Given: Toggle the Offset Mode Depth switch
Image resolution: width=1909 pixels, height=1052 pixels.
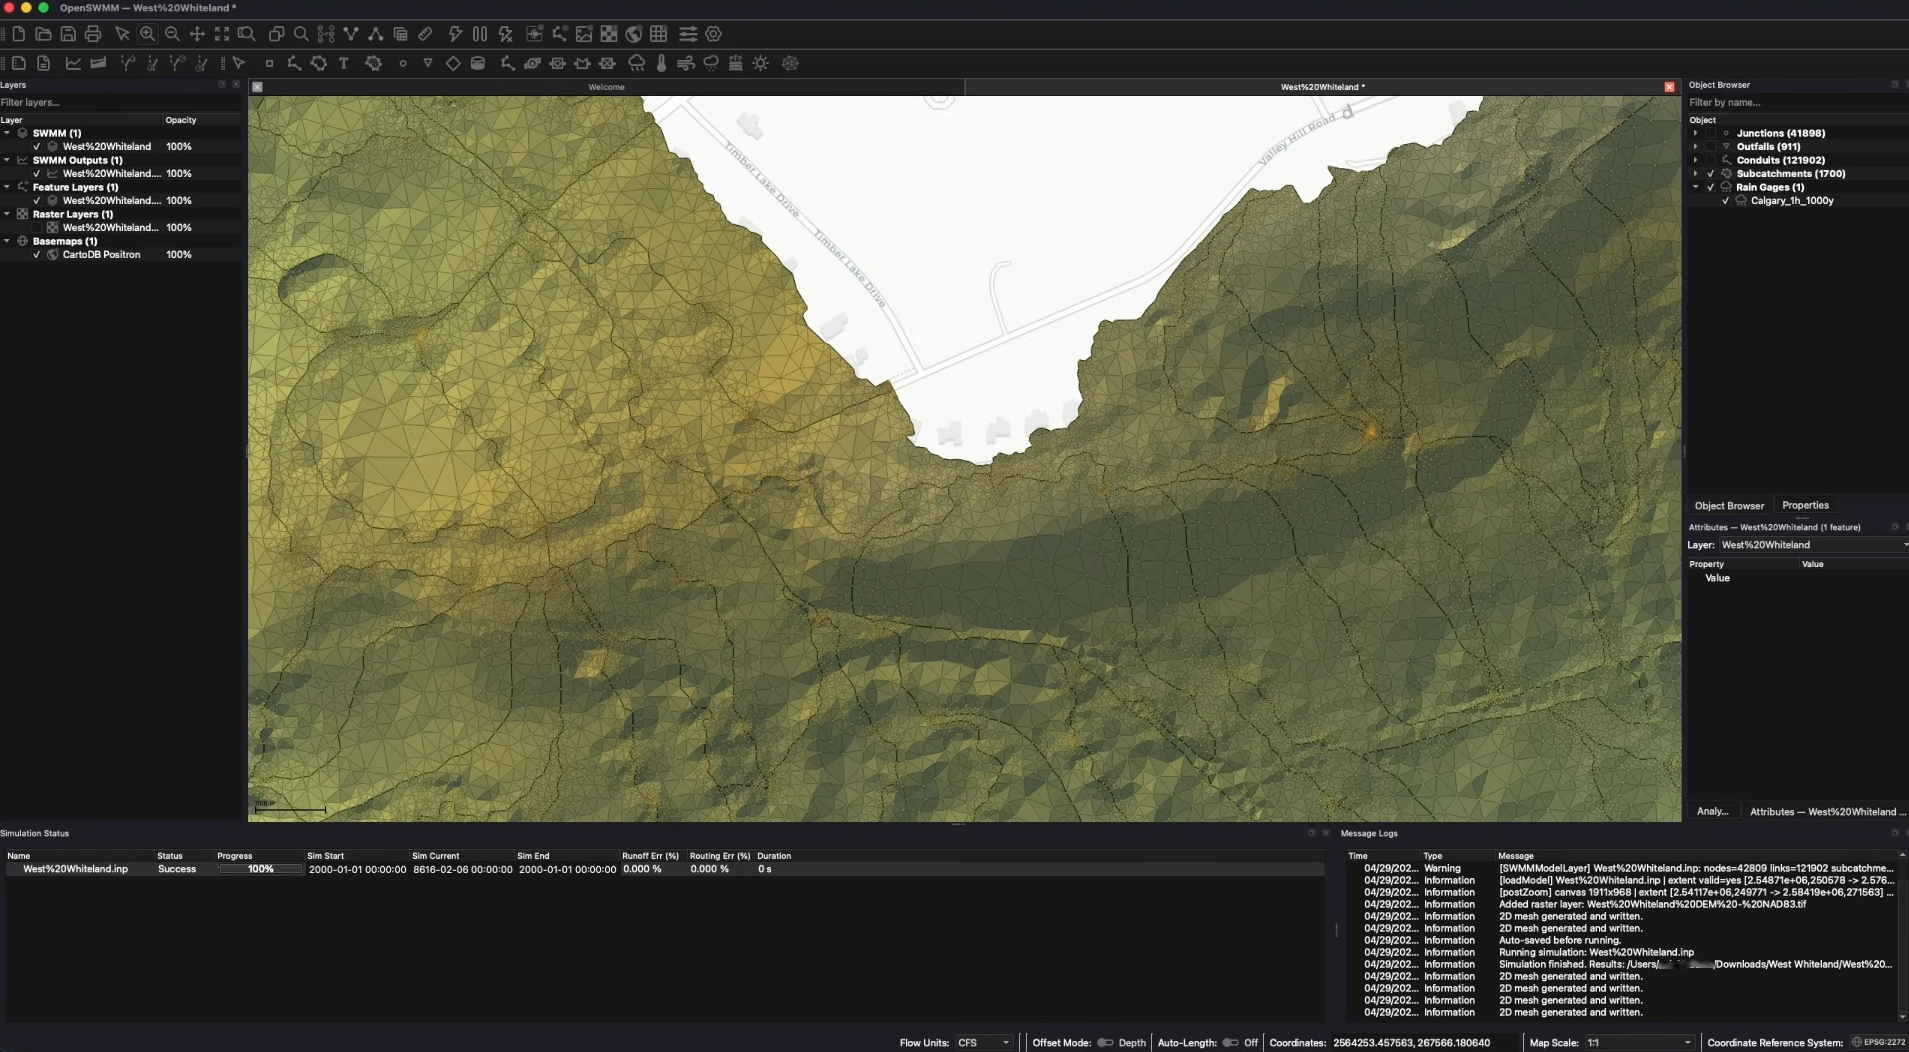Looking at the screenshot, I should coord(1105,1042).
